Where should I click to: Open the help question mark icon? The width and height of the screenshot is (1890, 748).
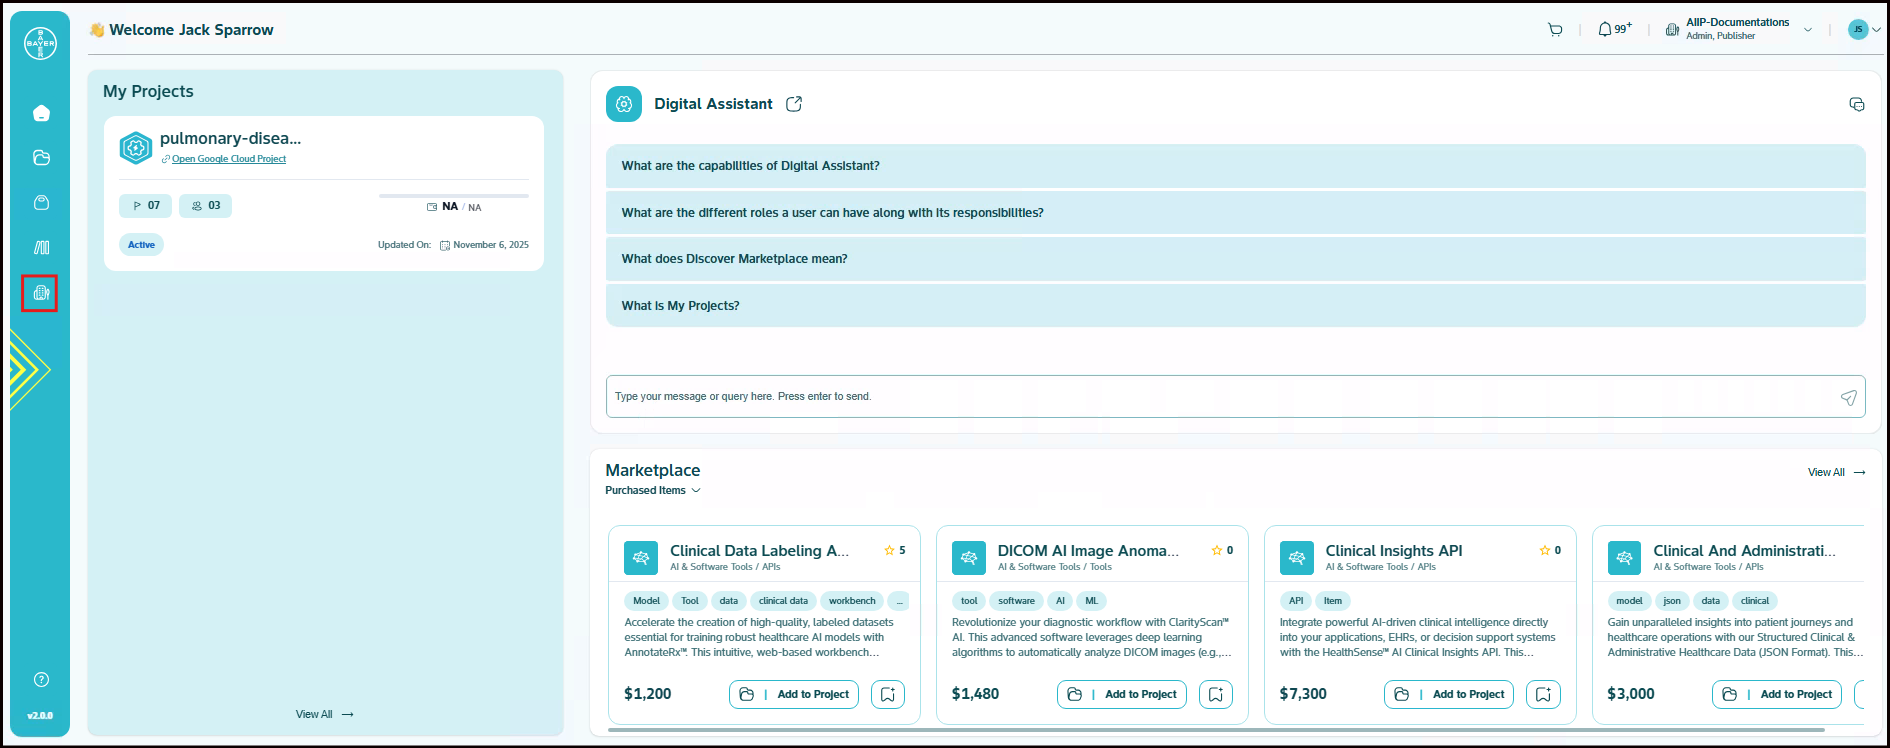click(x=41, y=680)
